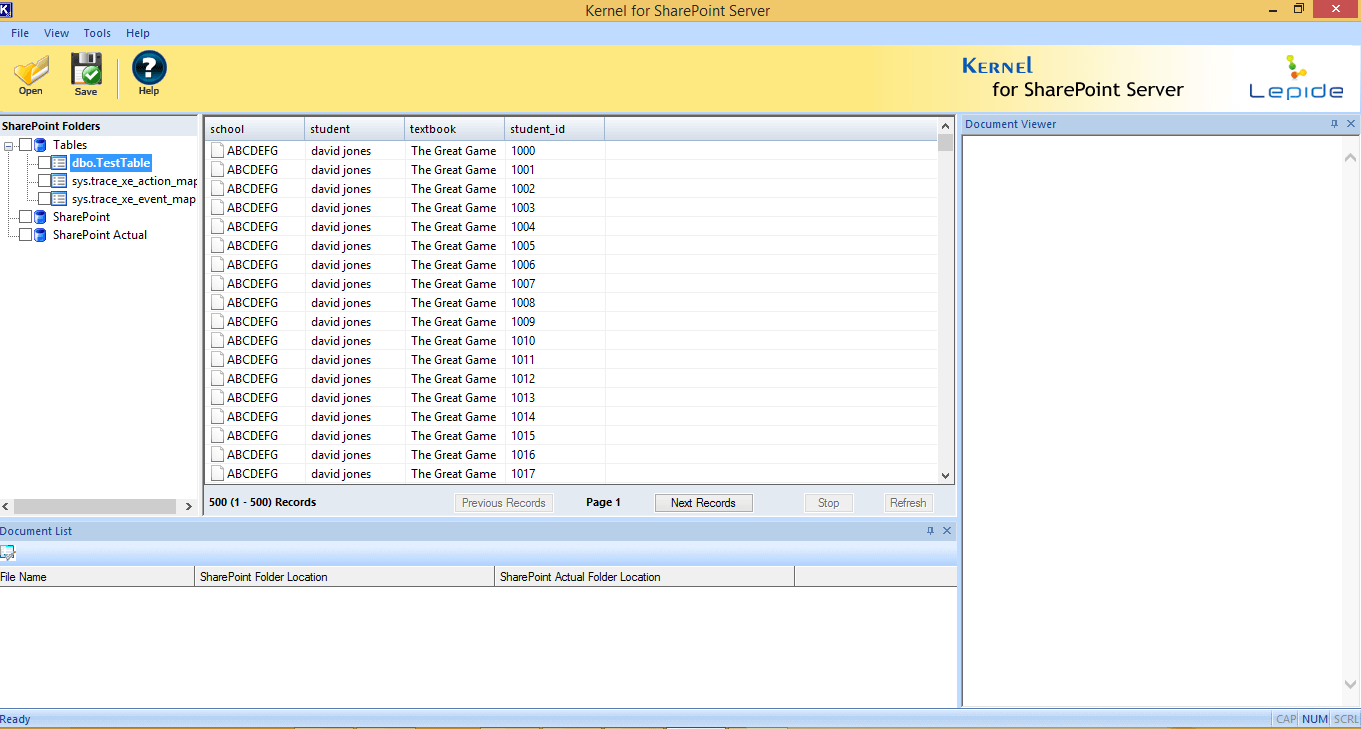Click the Next Records button
This screenshot has height=729, width=1361.
(x=704, y=503)
